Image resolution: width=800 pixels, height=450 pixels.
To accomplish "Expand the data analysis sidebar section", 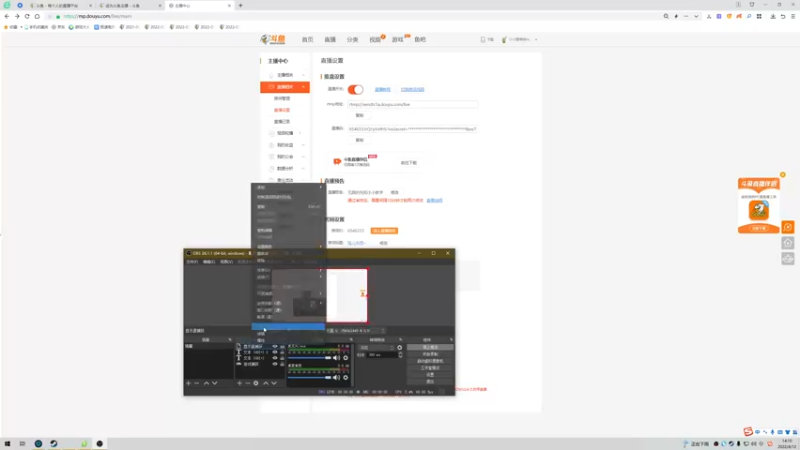I will [285, 168].
